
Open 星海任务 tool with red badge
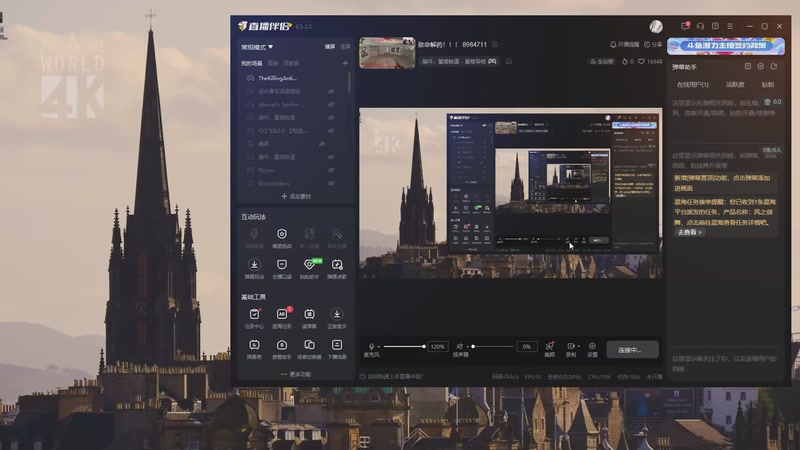click(x=282, y=318)
